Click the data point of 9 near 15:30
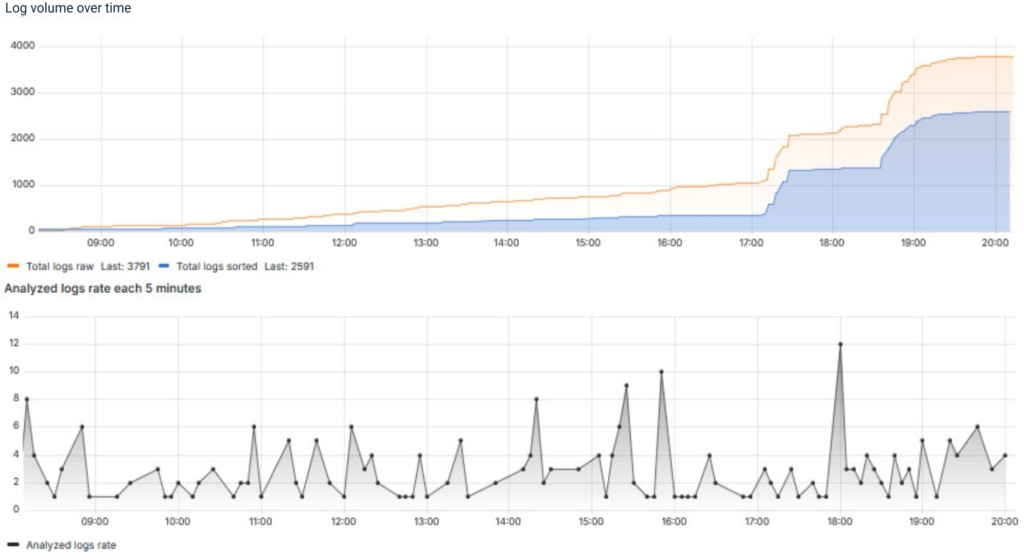1024x560 pixels. (626, 385)
